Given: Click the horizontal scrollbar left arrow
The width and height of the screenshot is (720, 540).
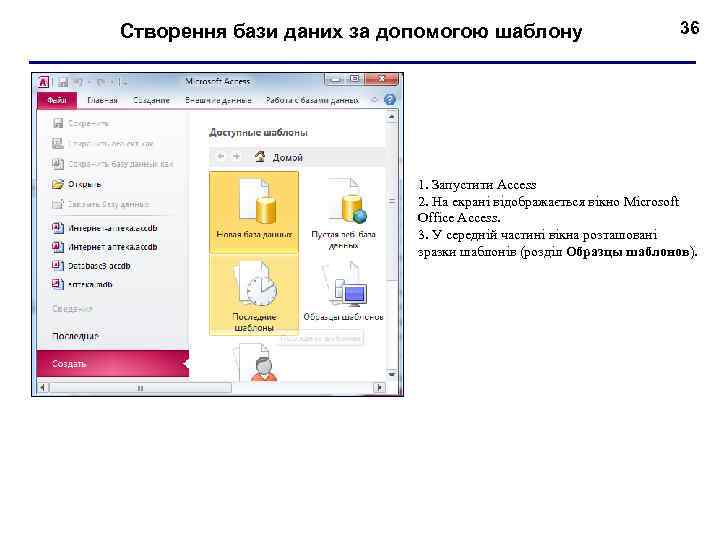Looking at the screenshot, I should pos(43,388).
